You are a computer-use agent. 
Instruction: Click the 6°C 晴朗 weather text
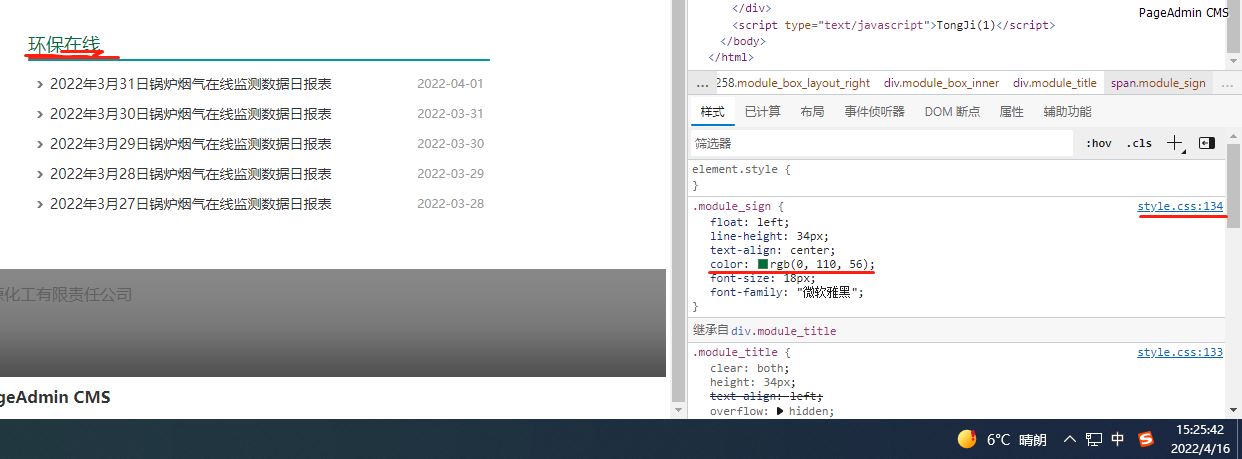pos(1017,439)
